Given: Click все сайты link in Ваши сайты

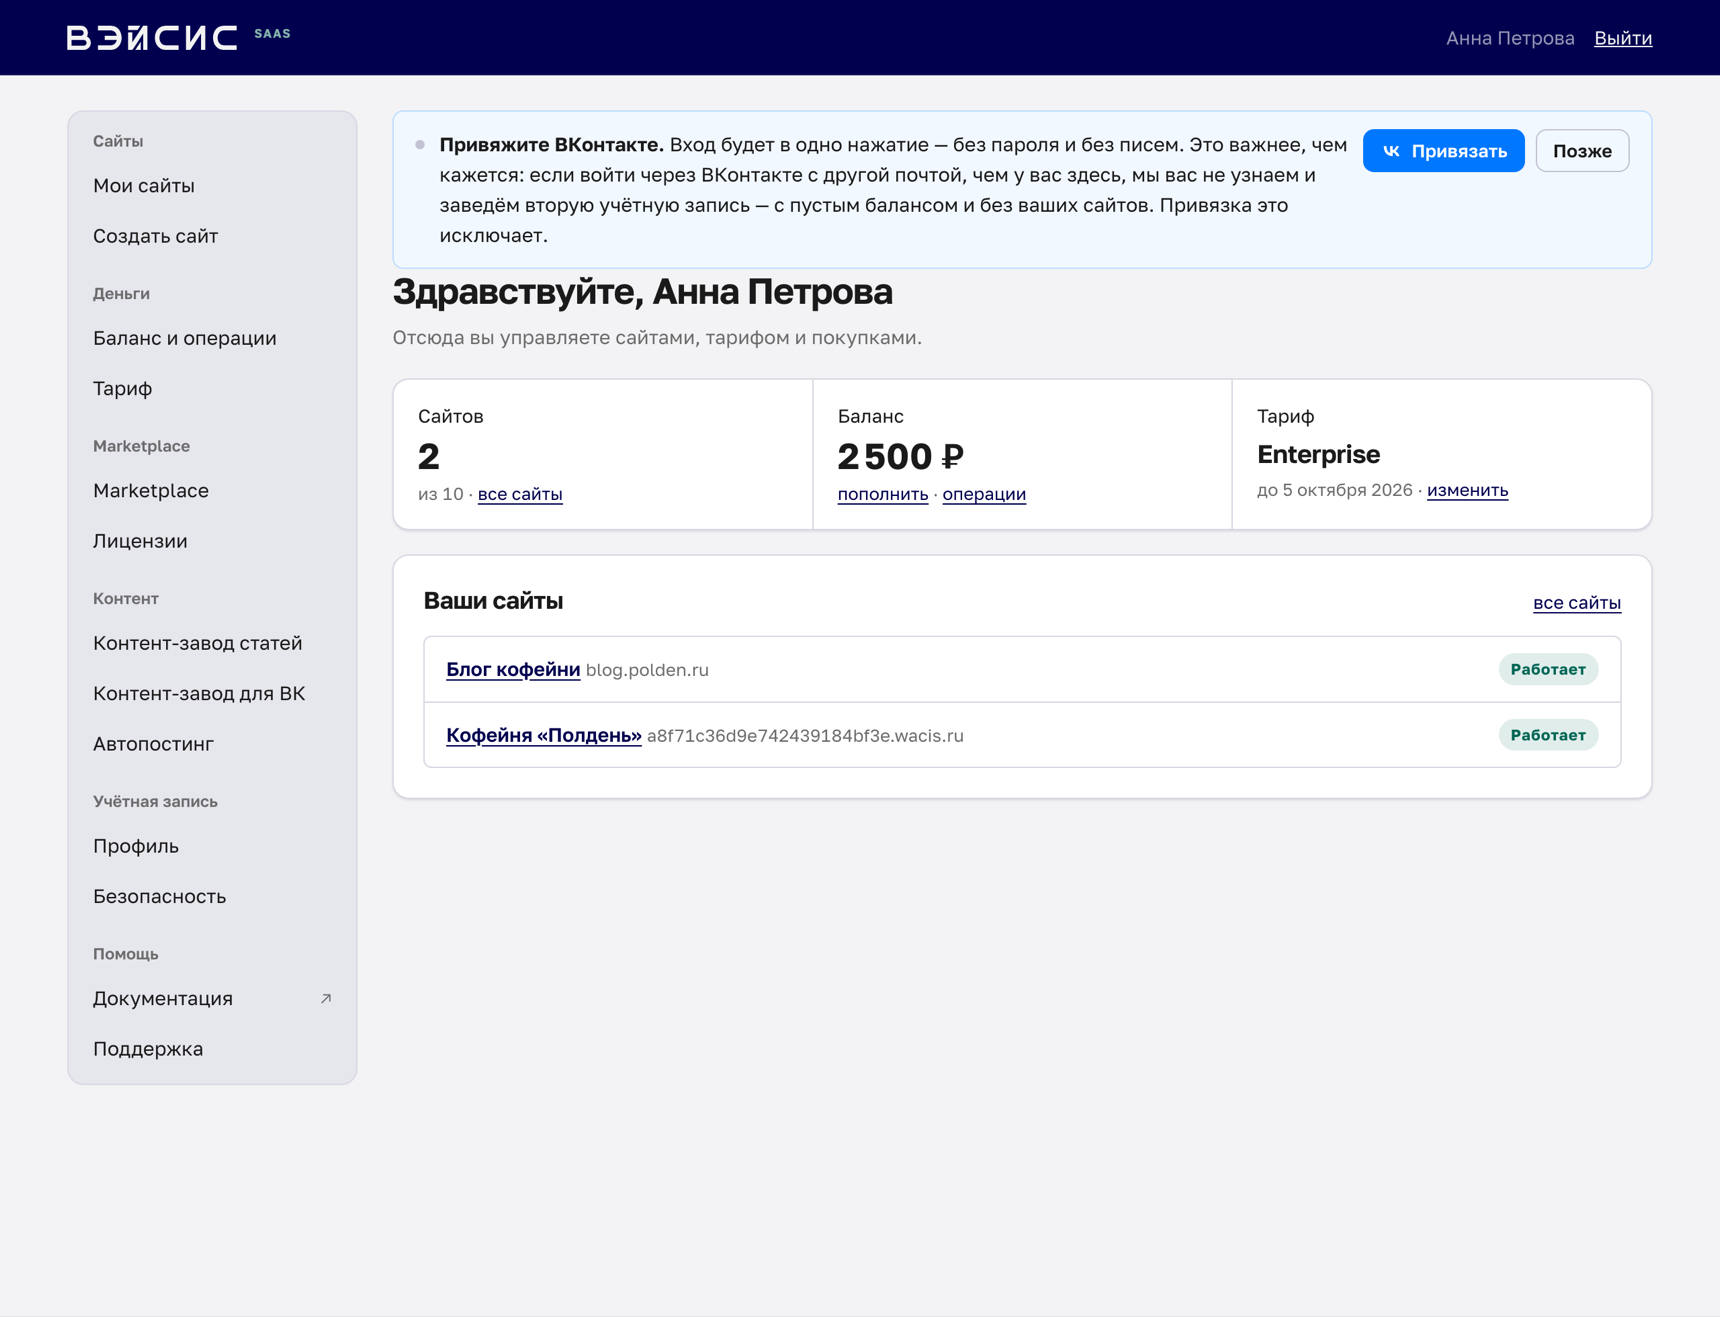Looking at the screenshot, I should coord(1577,603).
